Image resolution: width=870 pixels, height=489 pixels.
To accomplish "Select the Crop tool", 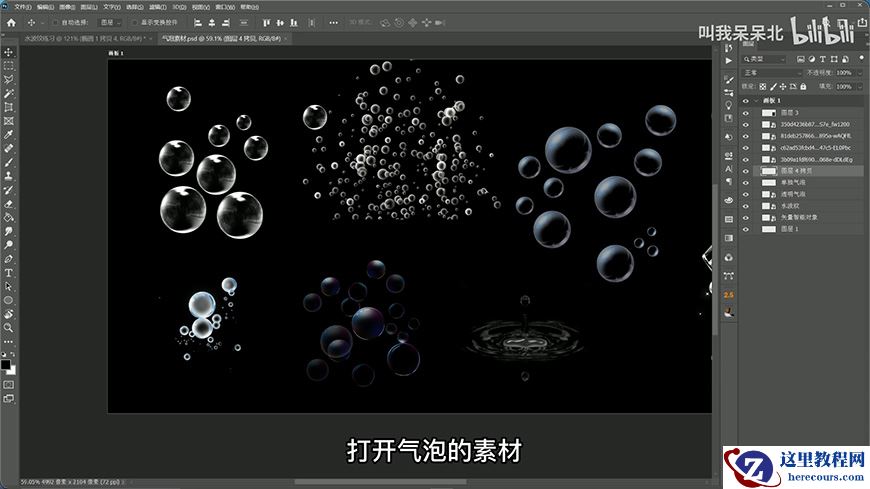I will tap(8, 107).
